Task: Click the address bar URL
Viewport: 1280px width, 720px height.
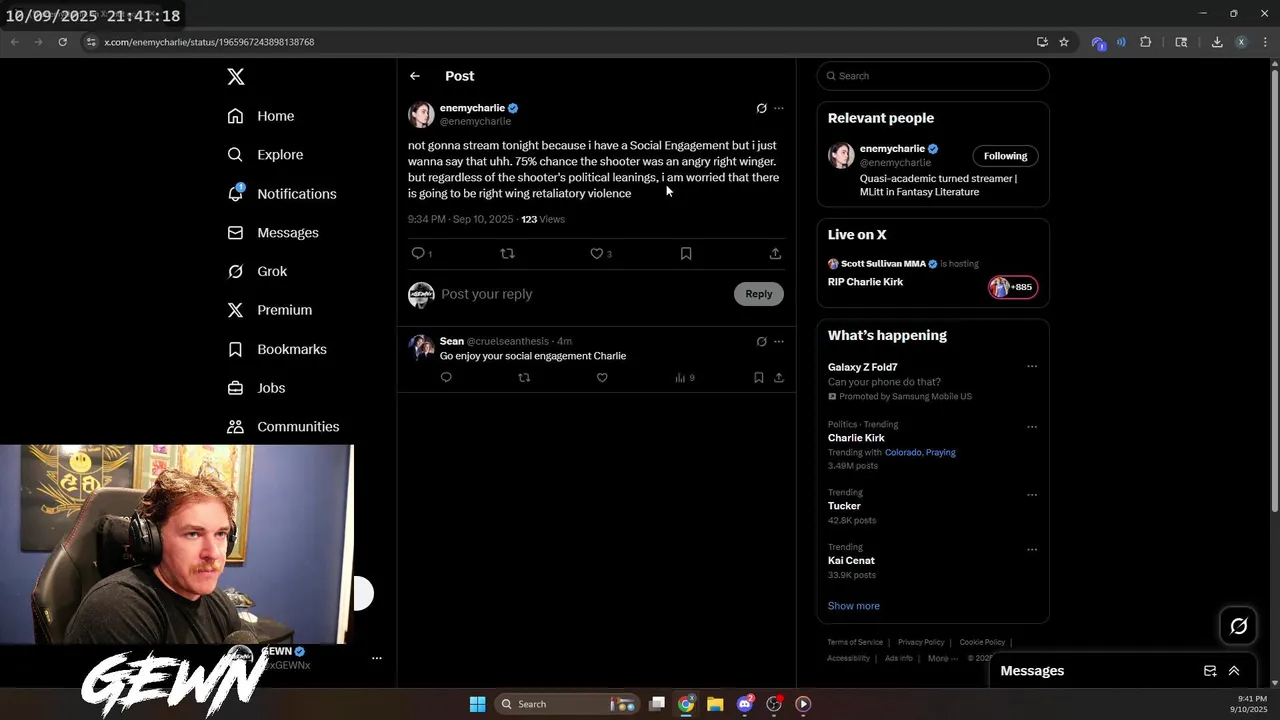Action: tap(209, 42)
